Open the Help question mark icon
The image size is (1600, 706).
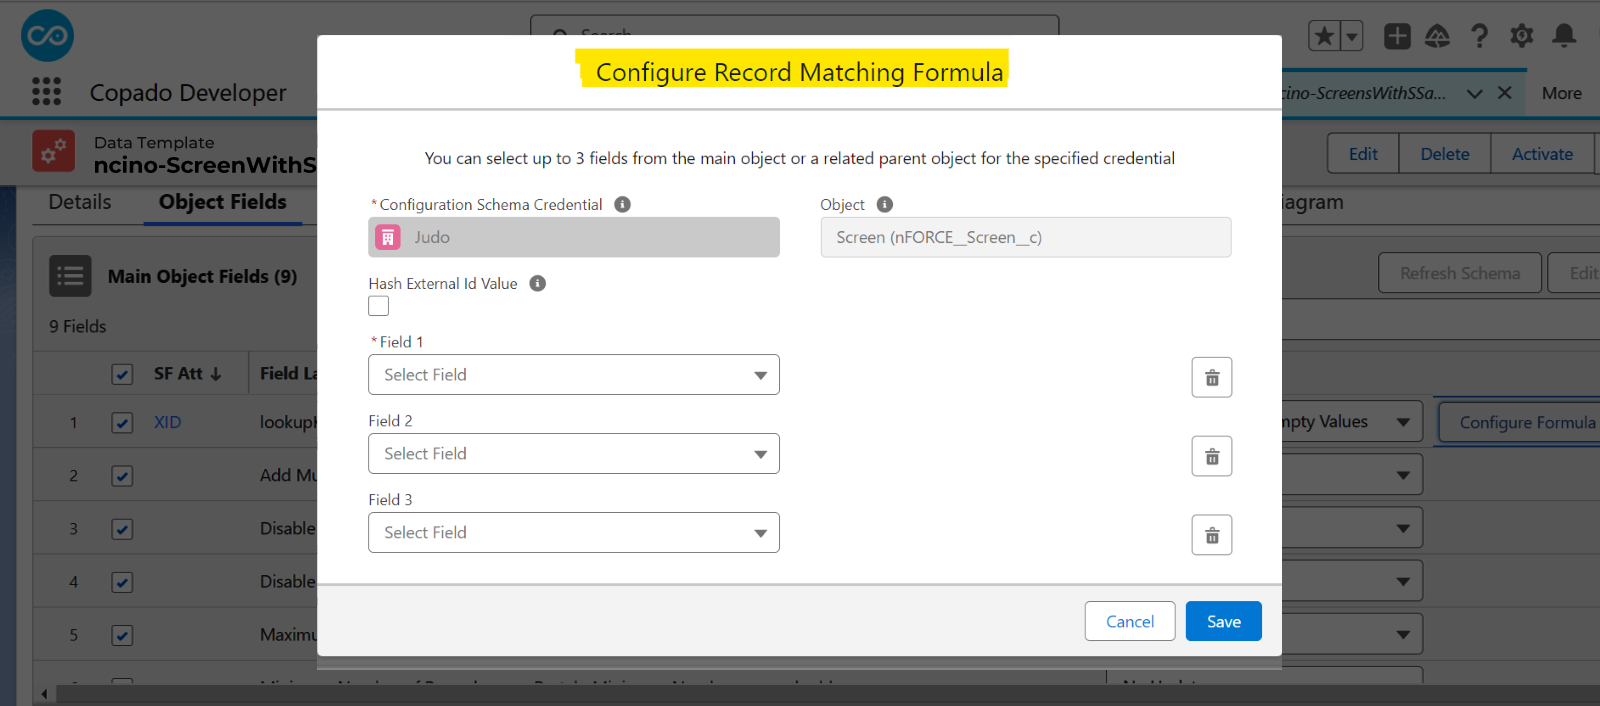click(1479, 37)
